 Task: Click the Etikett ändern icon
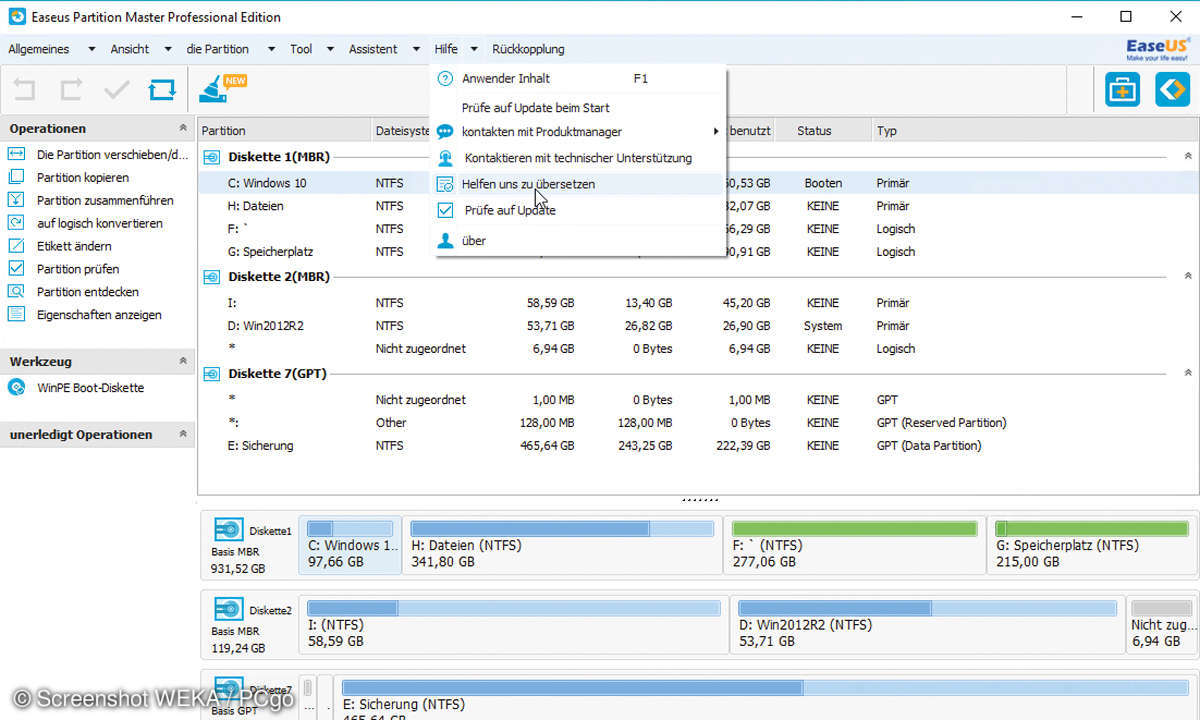(16, 246)
